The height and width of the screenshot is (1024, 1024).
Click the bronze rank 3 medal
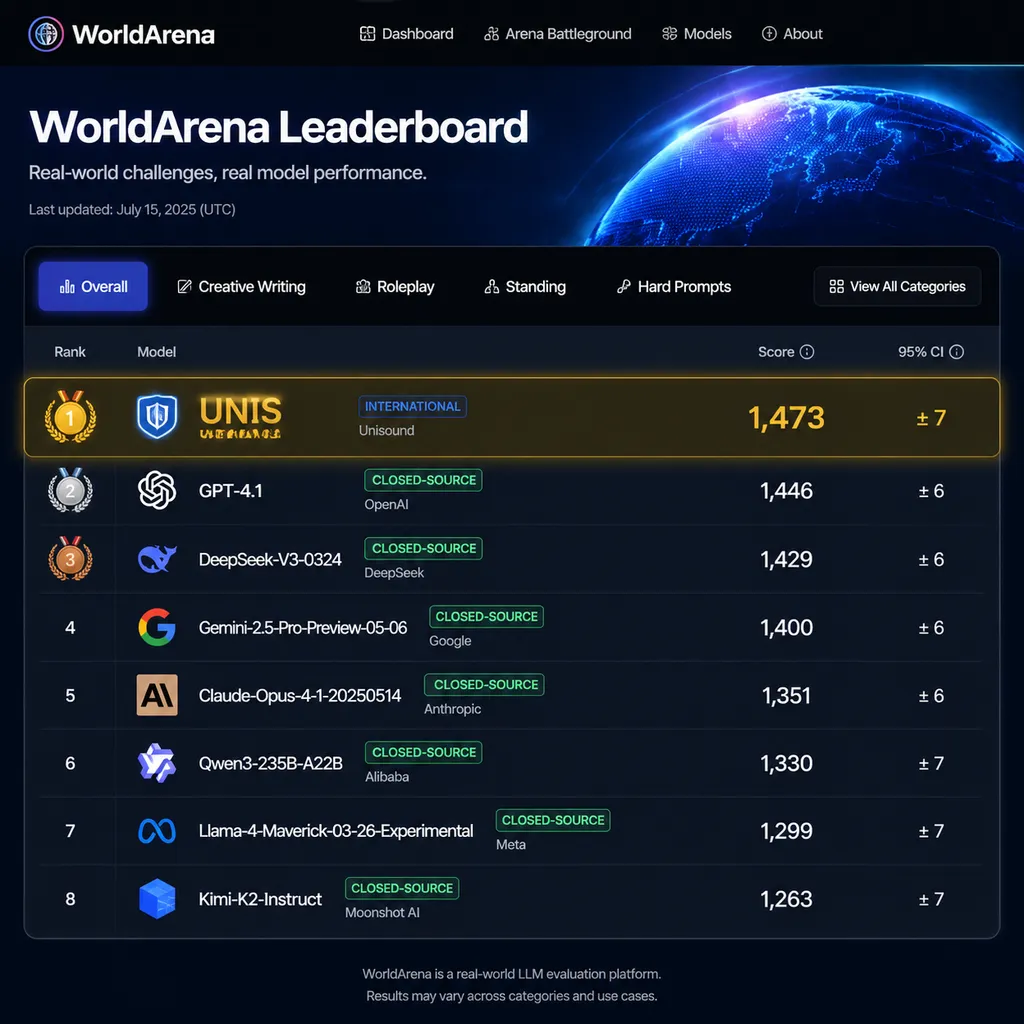[x=71, y=558]
